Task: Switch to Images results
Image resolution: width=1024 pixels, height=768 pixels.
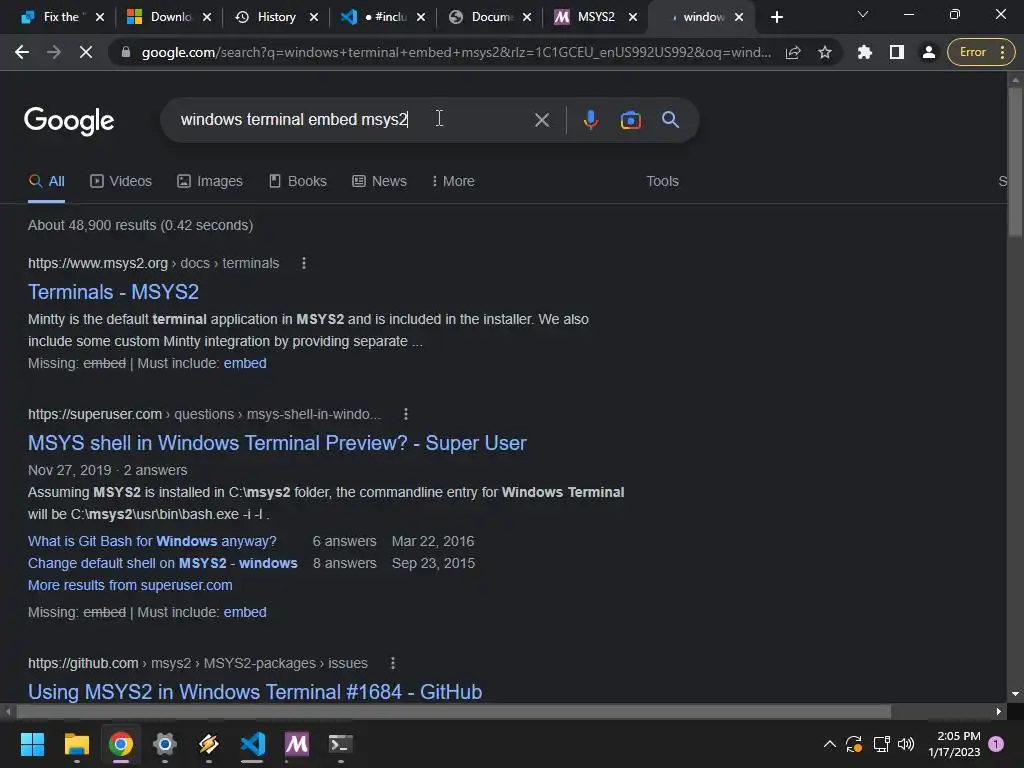Action: [210, 182]
